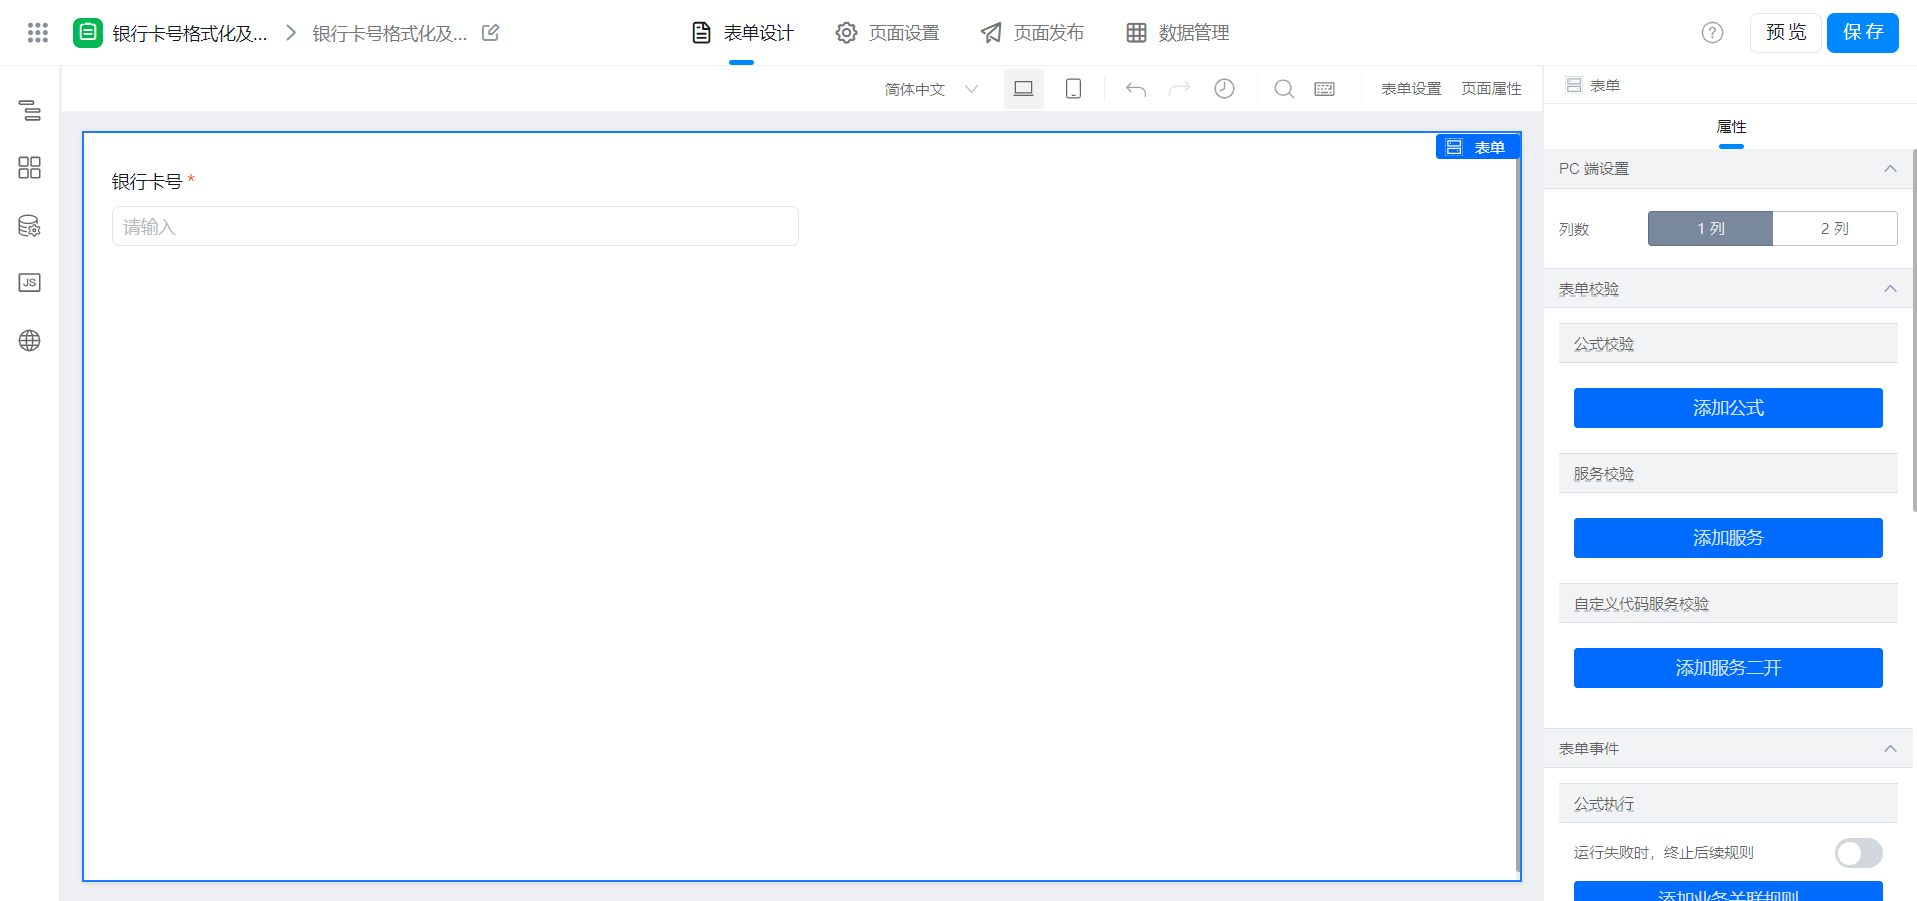Select 2 列 column option

1835,229
